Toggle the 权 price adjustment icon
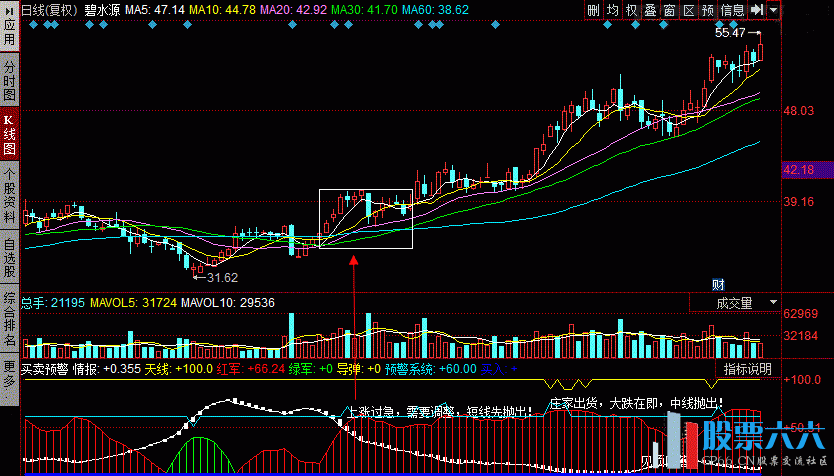Image resolution: width=834 pixels, height=476 pixels. click(632, 10)
